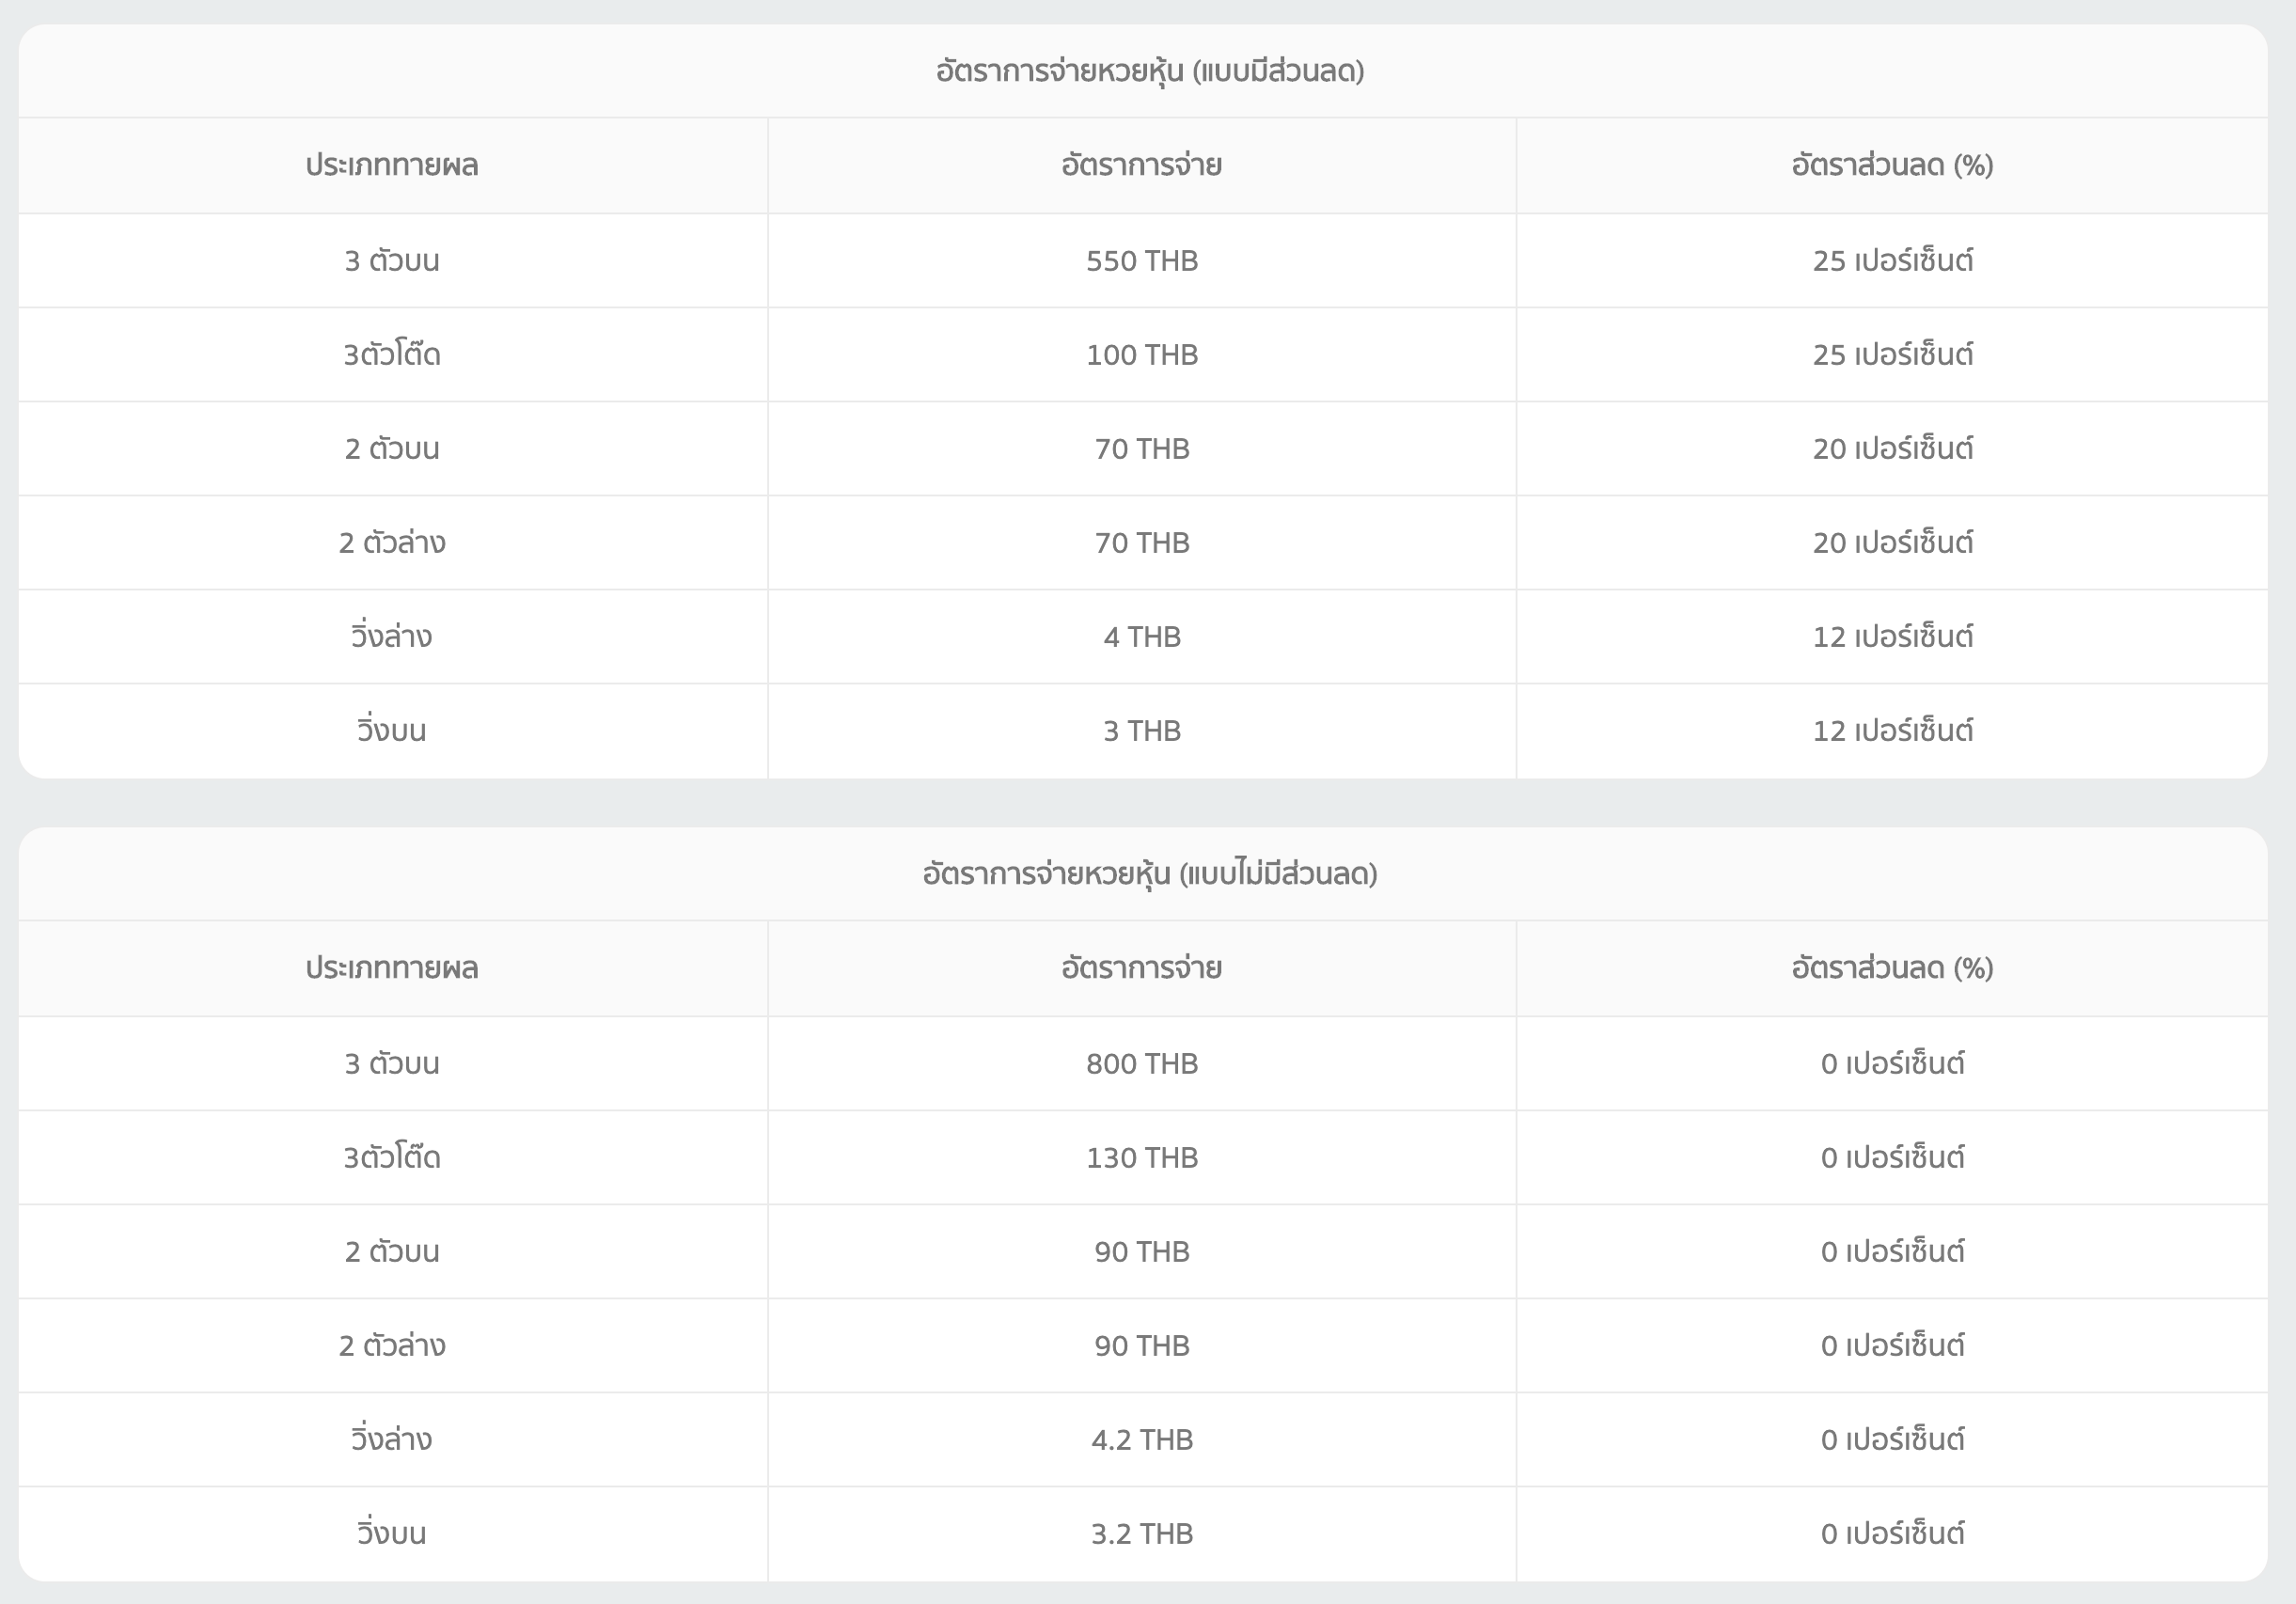Click 0 เปอร์เซ็นต์ in the 3.2 THB row
Screen dimensions: 2296x1604
pos(1892,1534)
